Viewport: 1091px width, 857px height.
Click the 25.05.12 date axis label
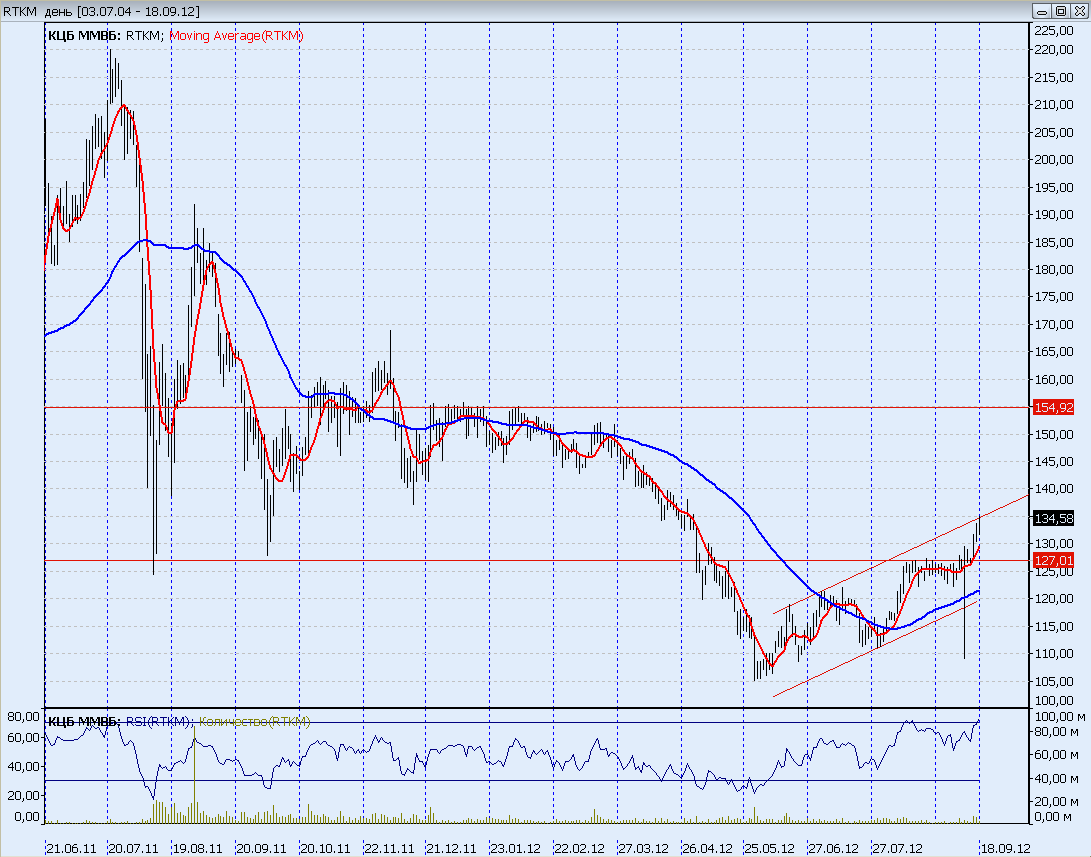point(770,849)
